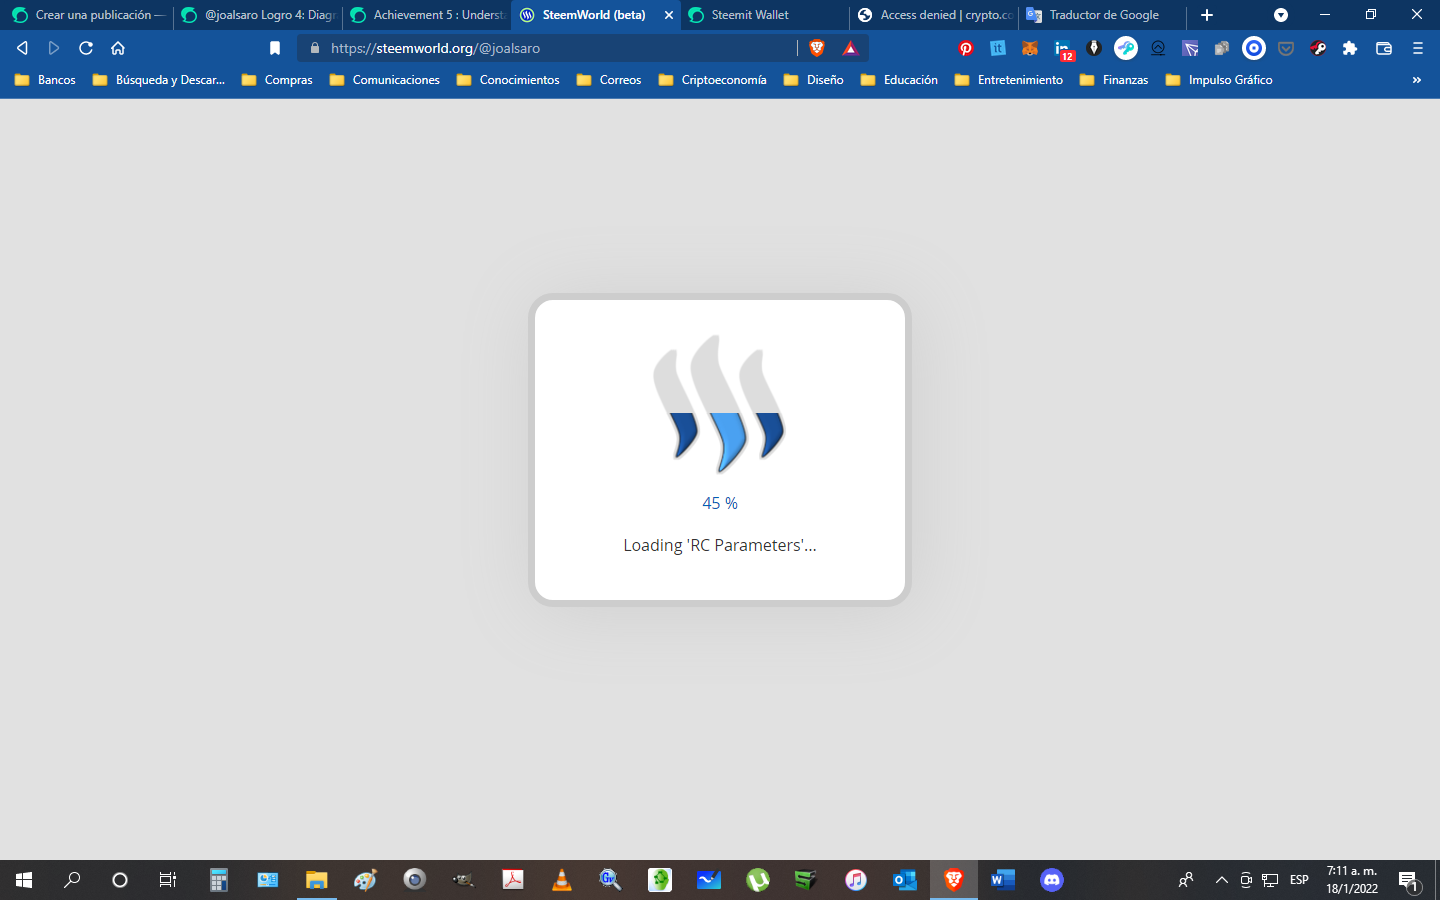Launch Calculator from the taskbar
This screenshot has height=900, width=1440.
[219, 880]
